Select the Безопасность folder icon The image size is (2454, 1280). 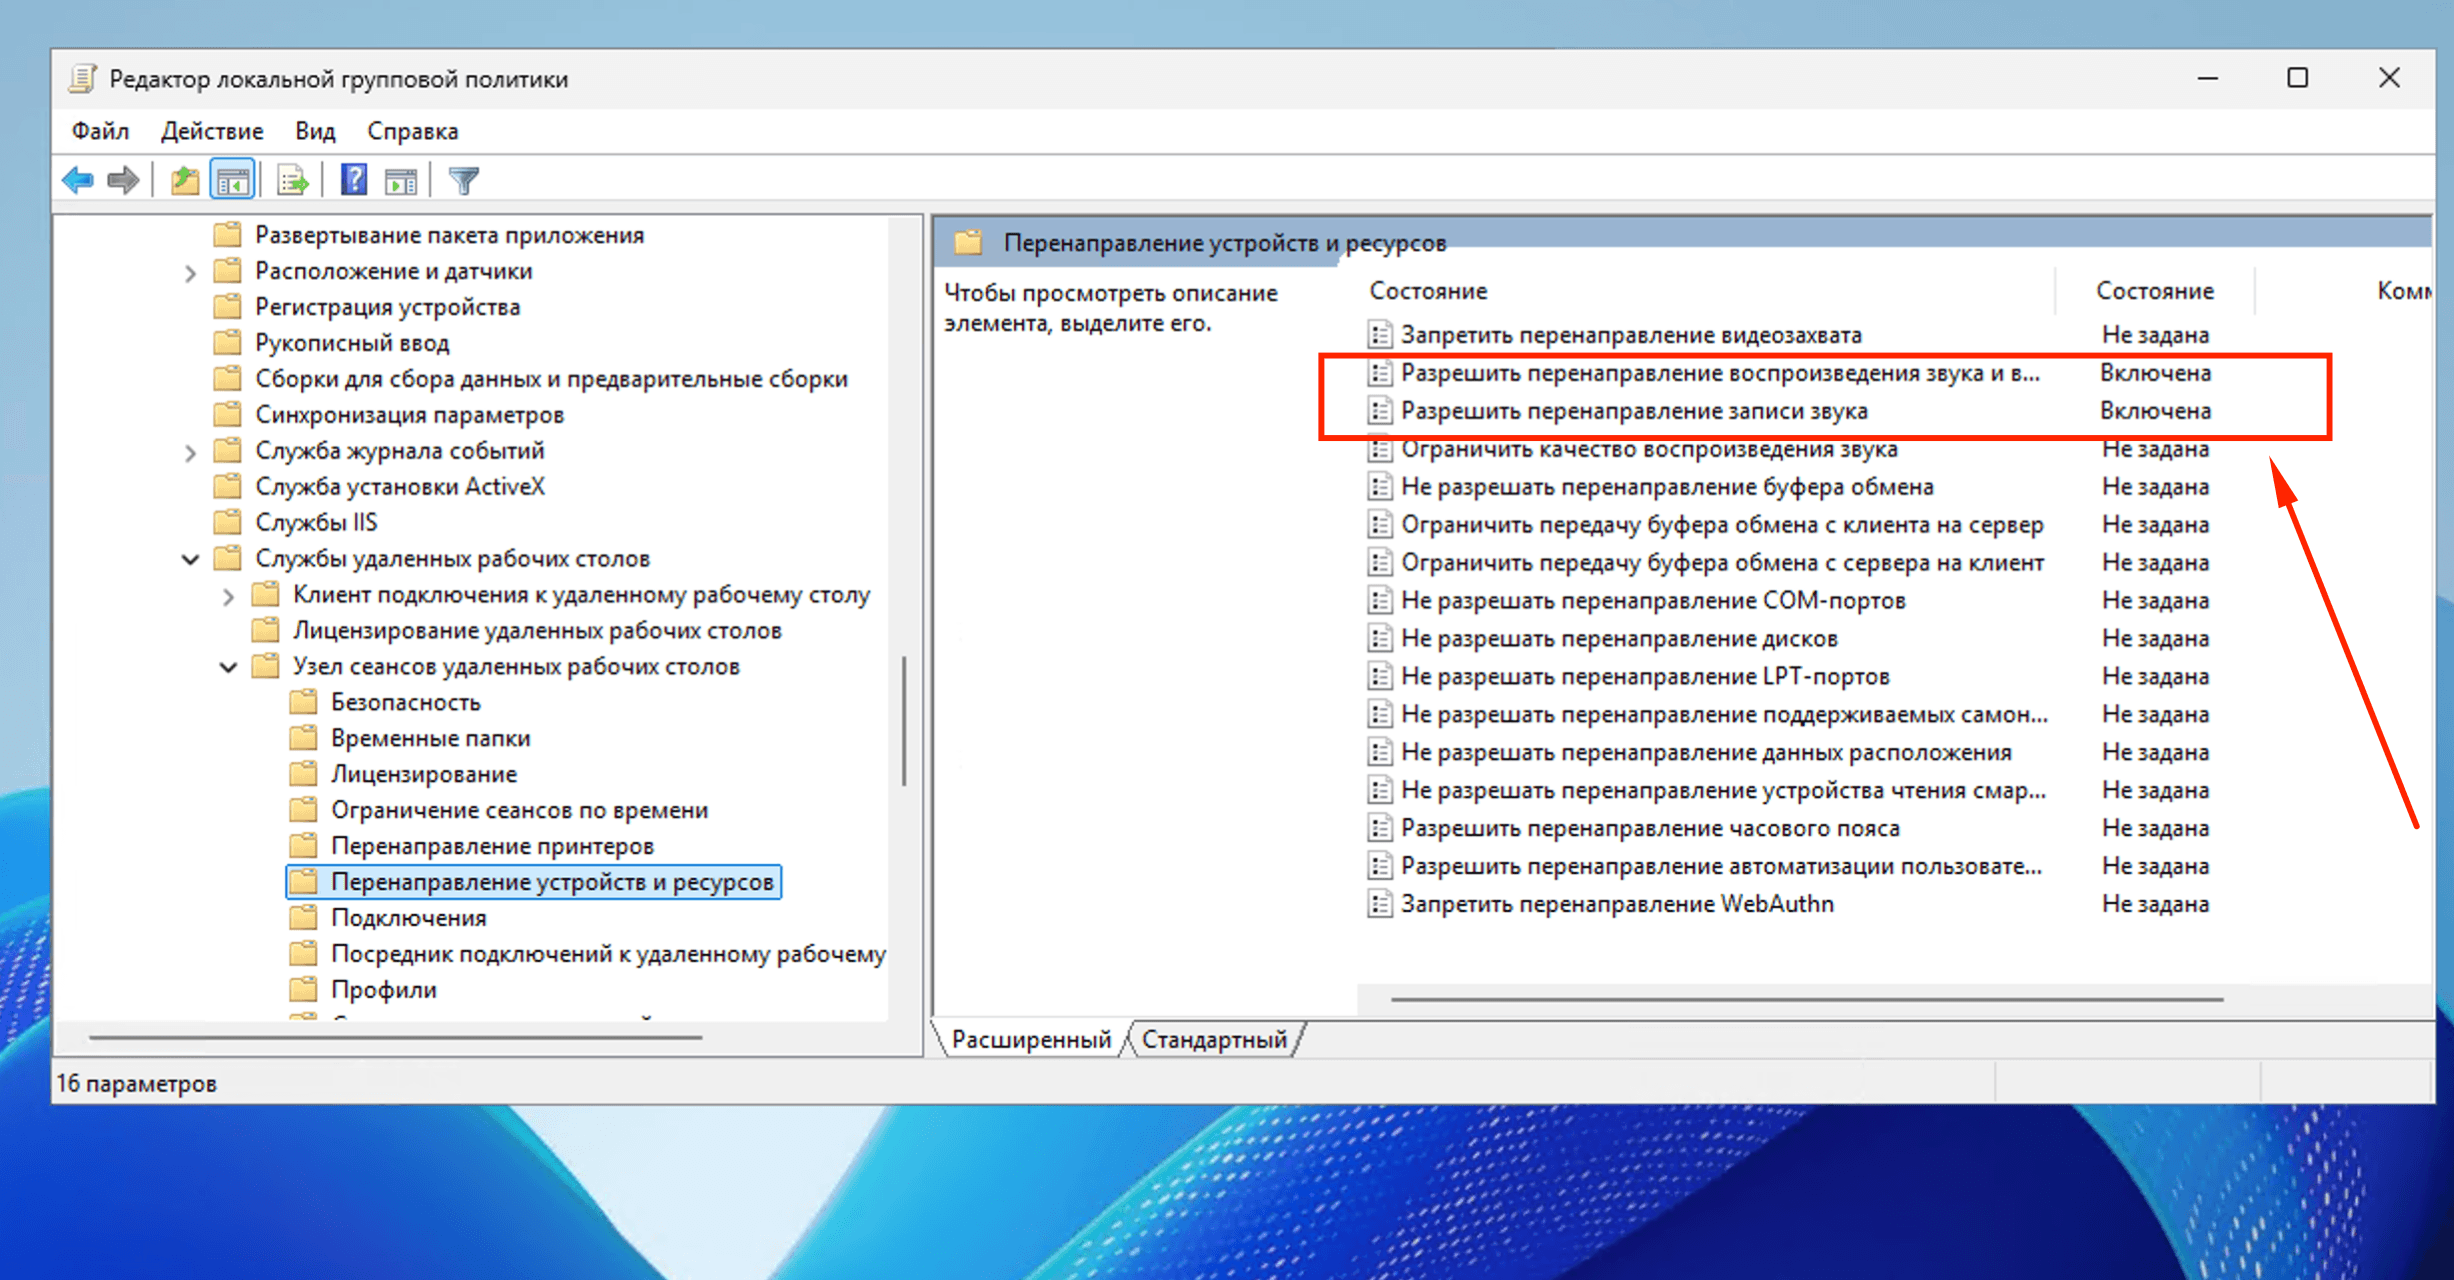coord(303,702)
